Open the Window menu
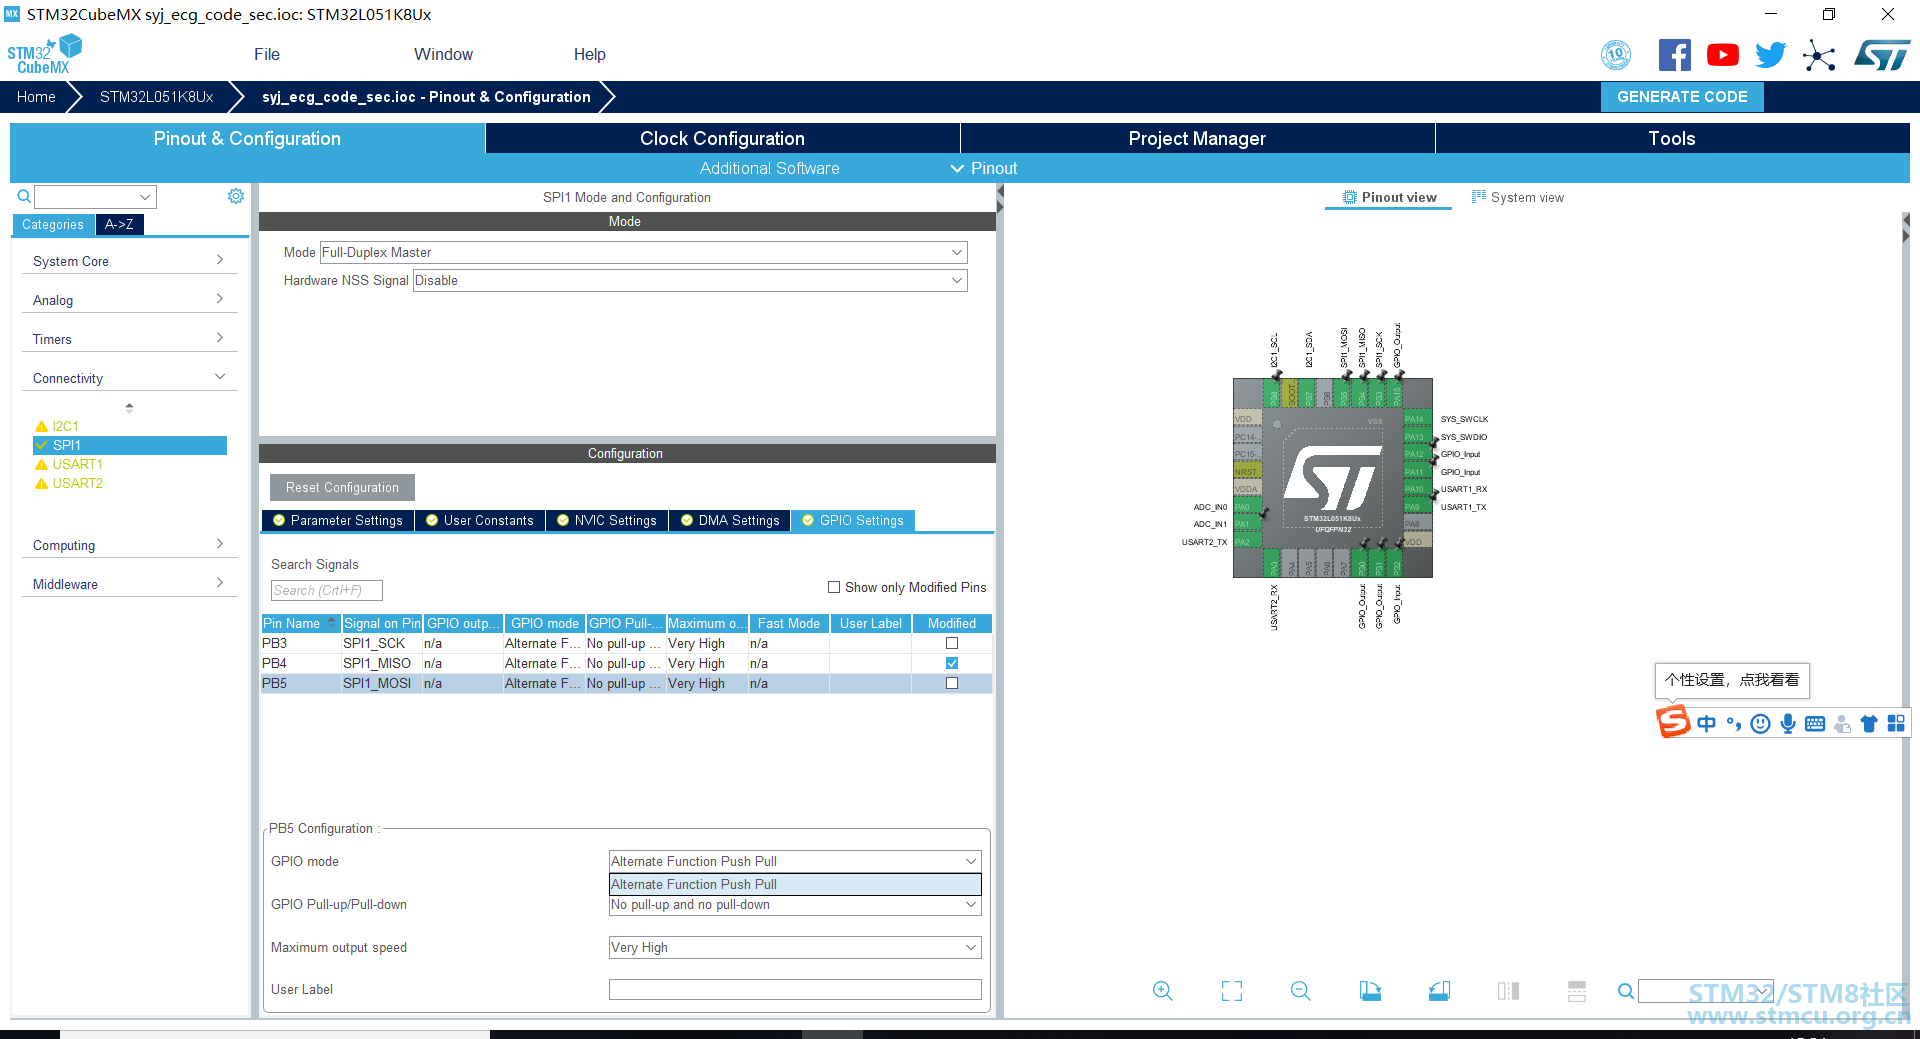This screenshot has width=1920, height=1039. (443, 54)
